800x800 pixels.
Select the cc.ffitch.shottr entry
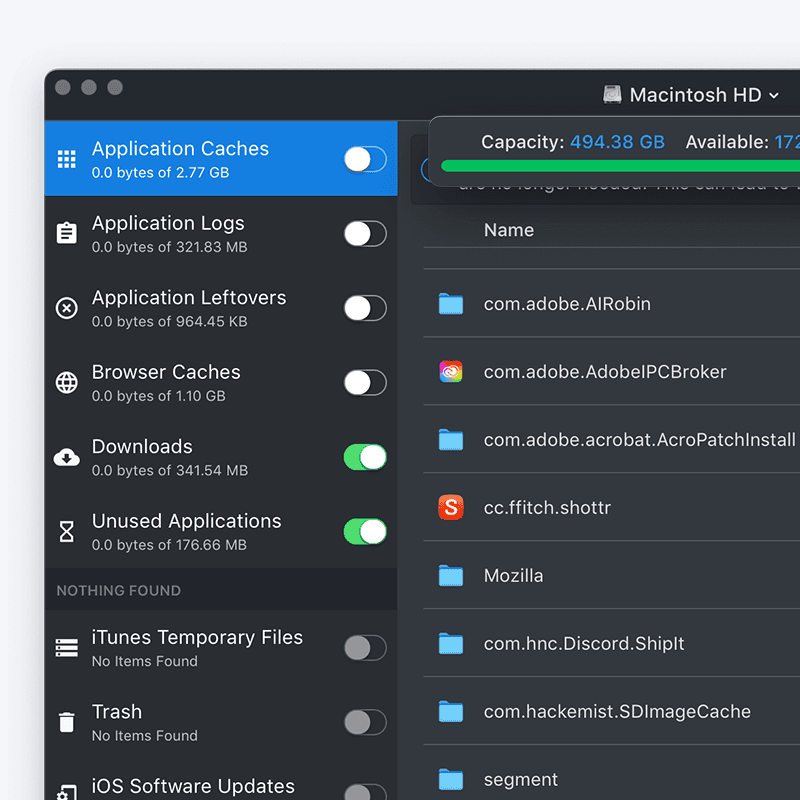click(612, 507)
